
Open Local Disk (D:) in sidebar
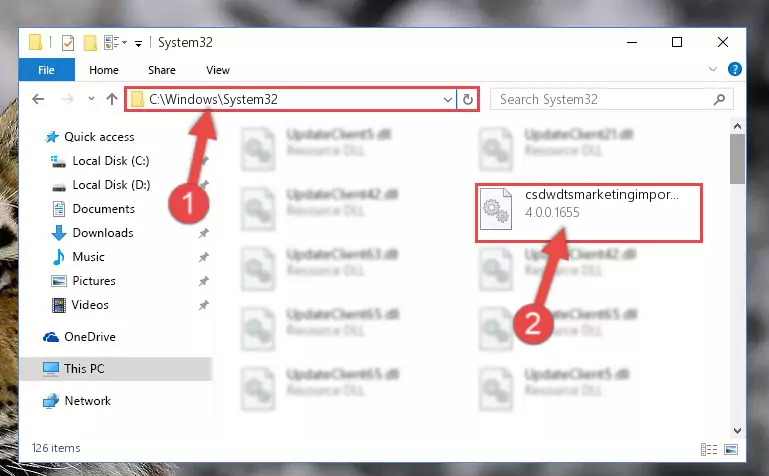111,185
